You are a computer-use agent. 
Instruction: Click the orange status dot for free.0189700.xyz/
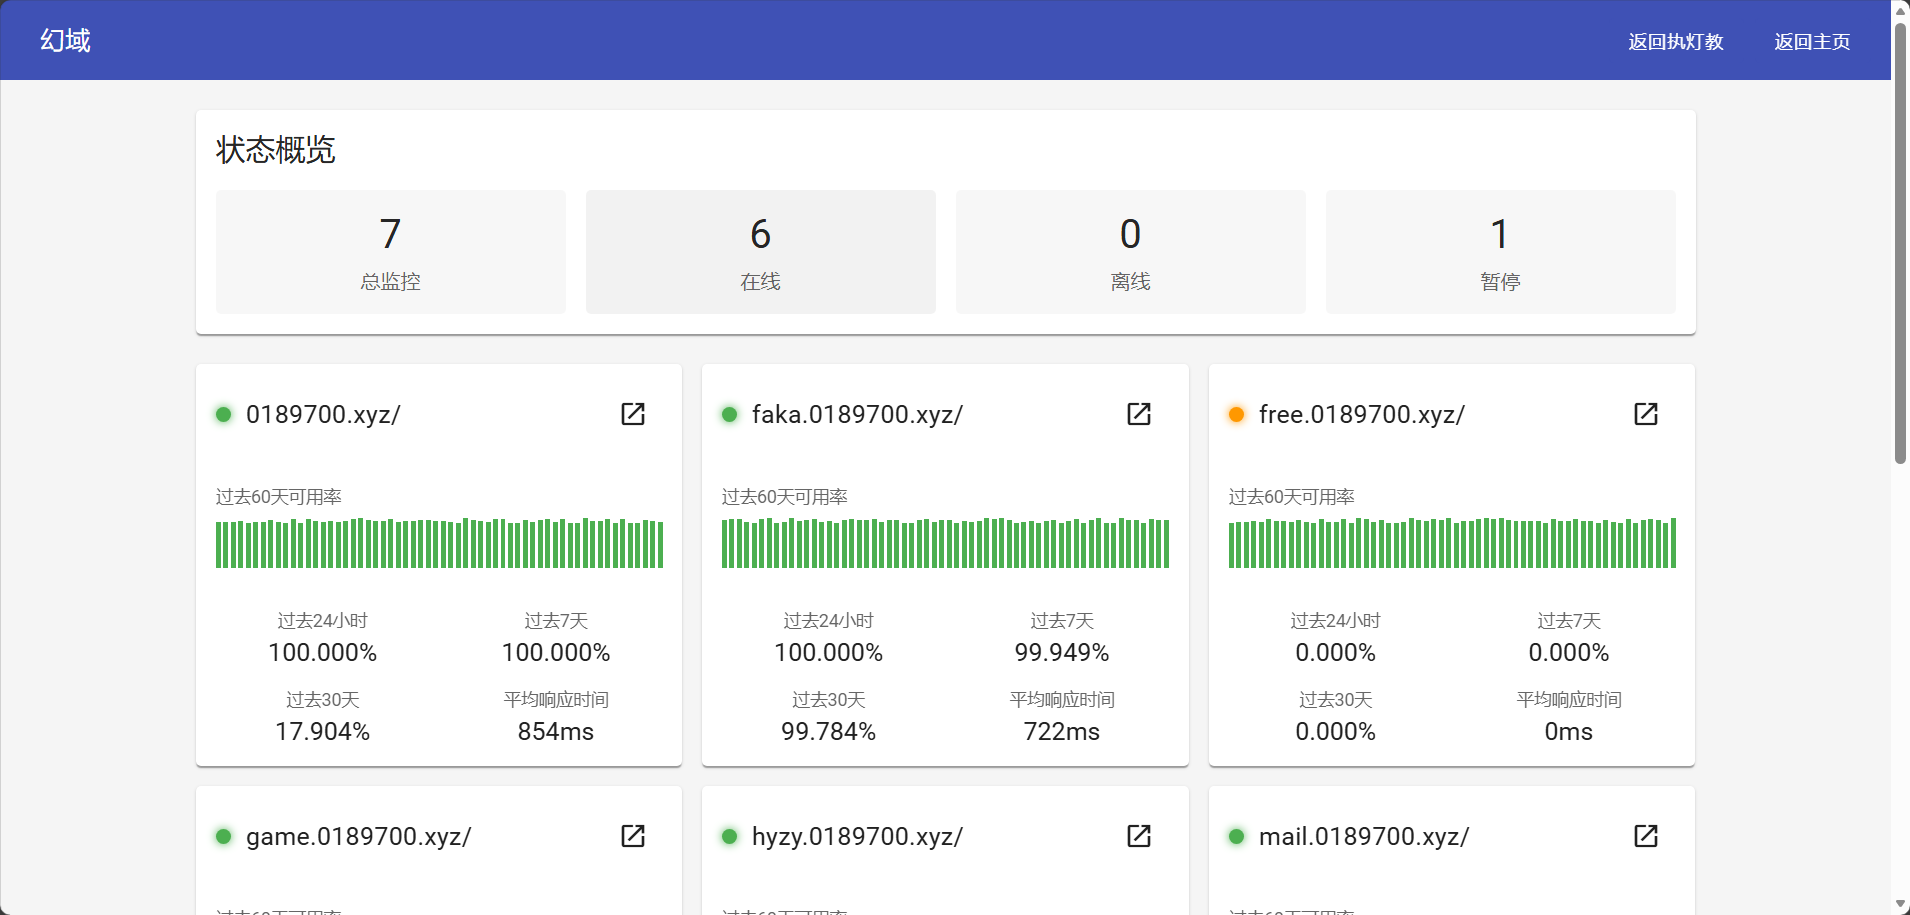tap(1237, 414)
